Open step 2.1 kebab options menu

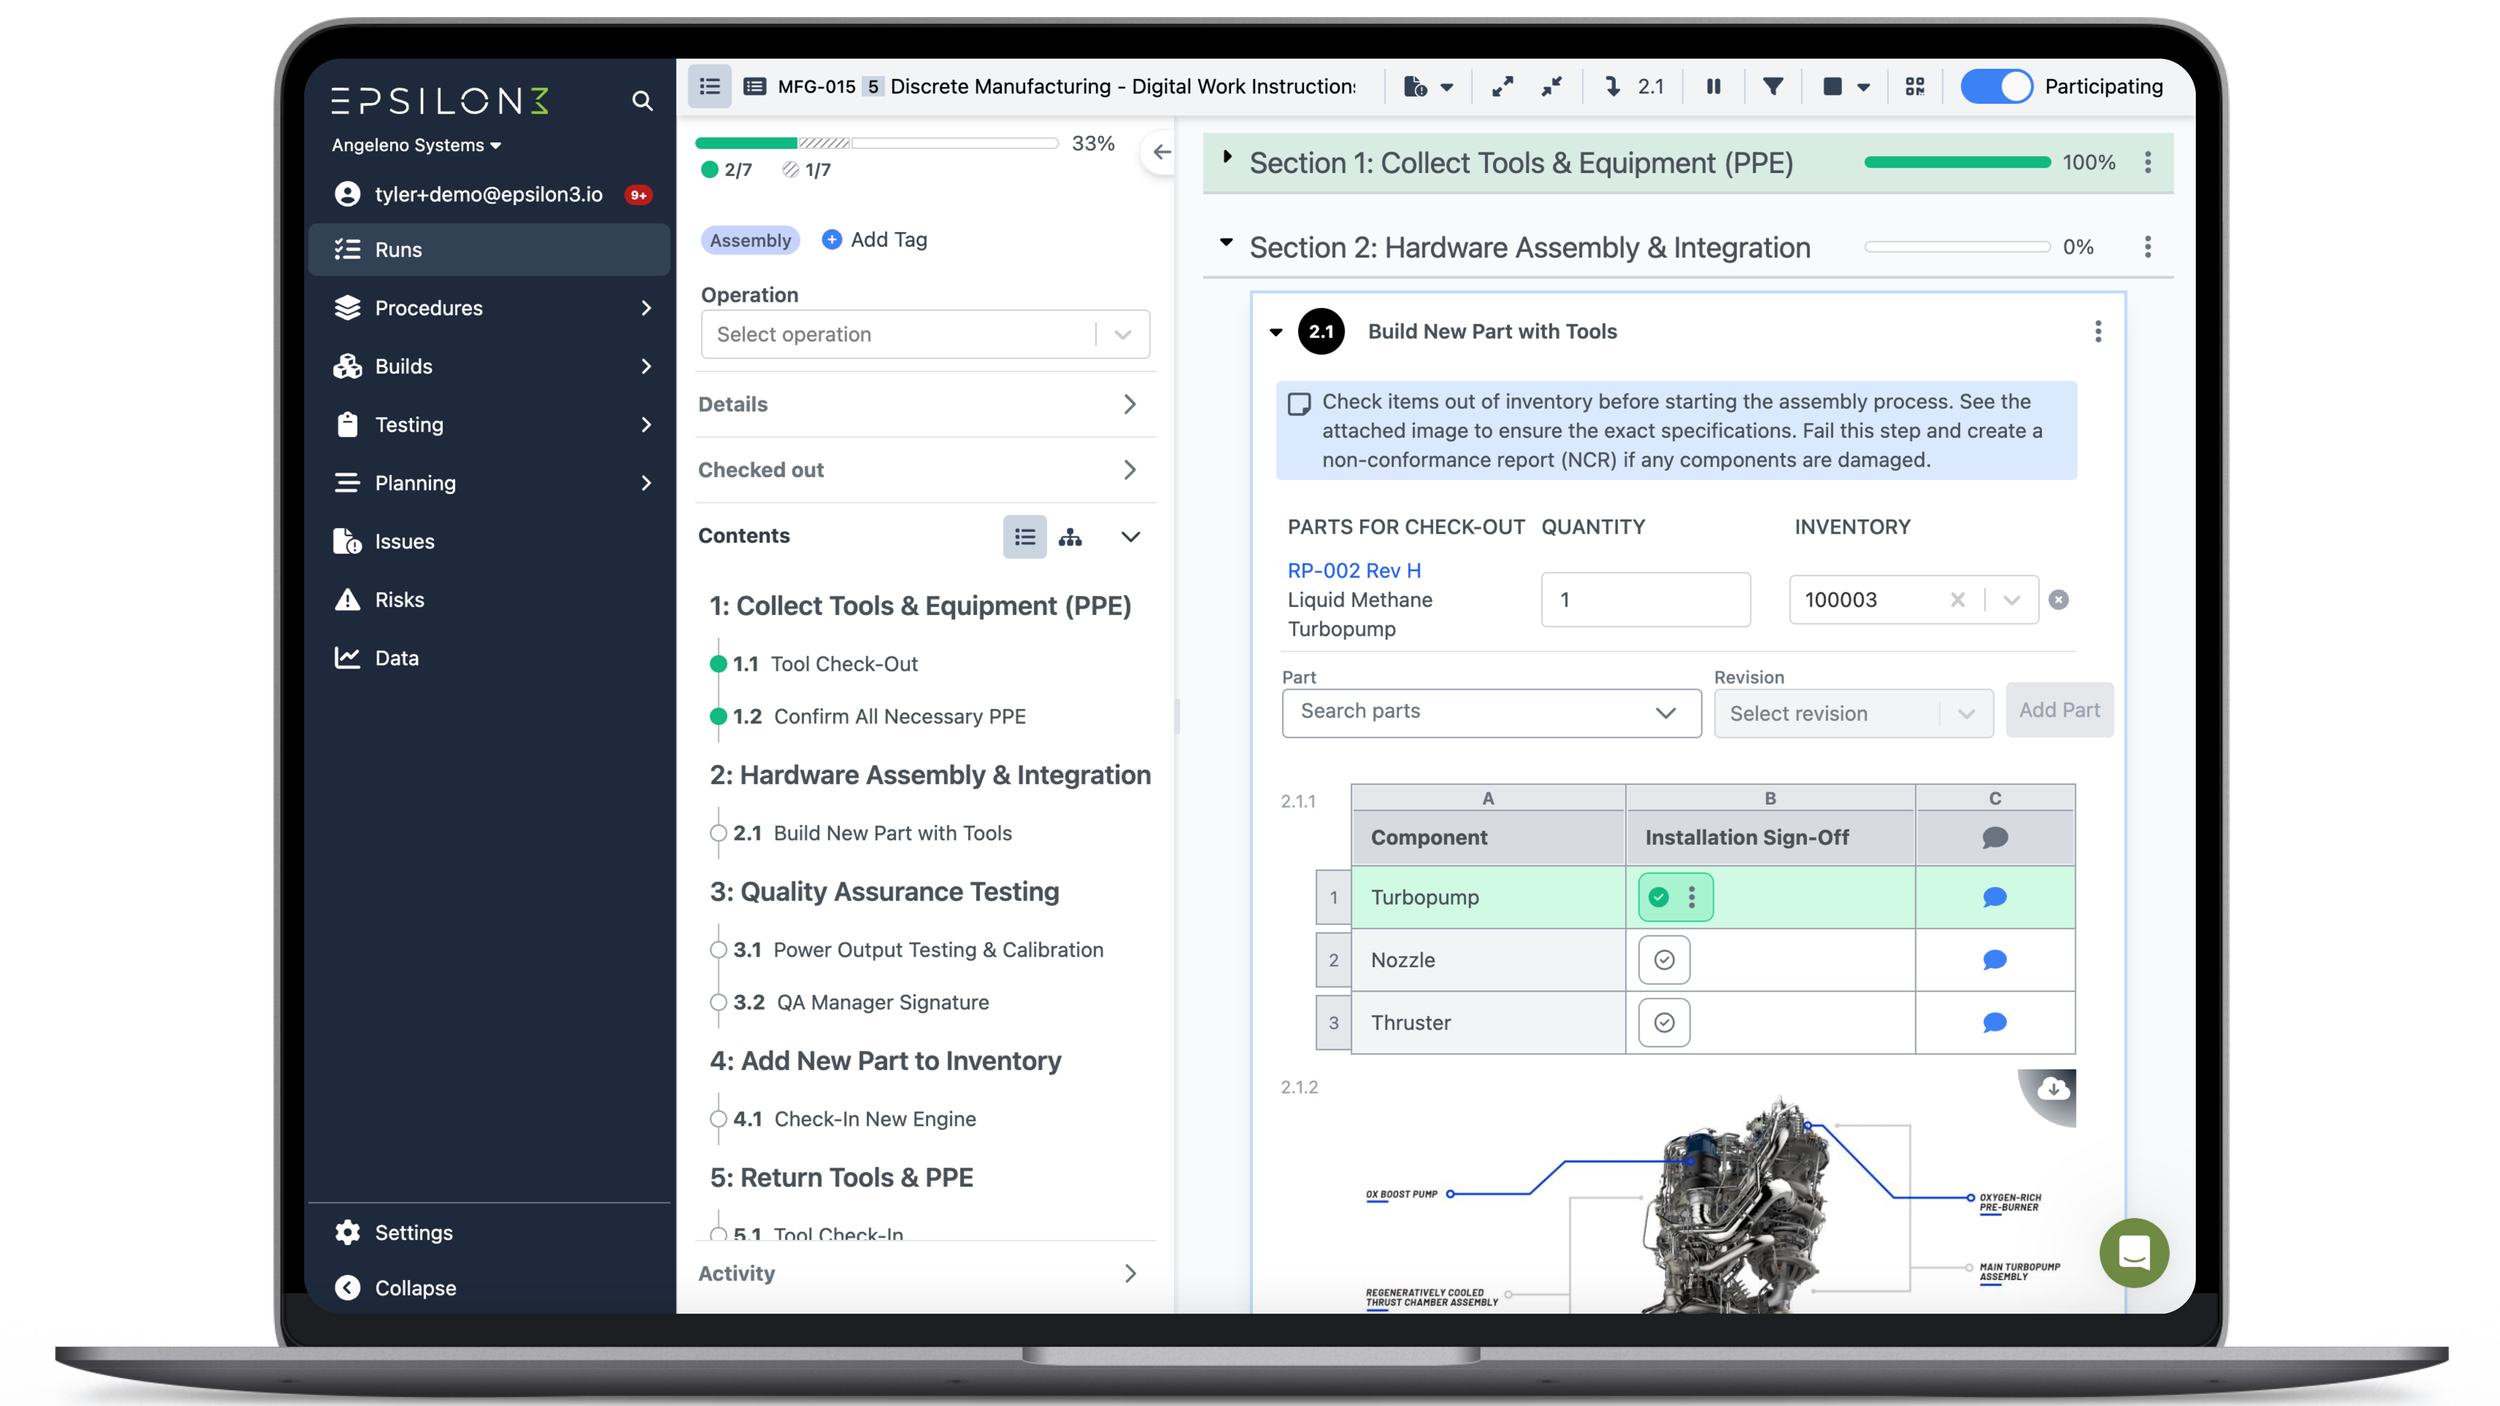tap(2097, 332)
